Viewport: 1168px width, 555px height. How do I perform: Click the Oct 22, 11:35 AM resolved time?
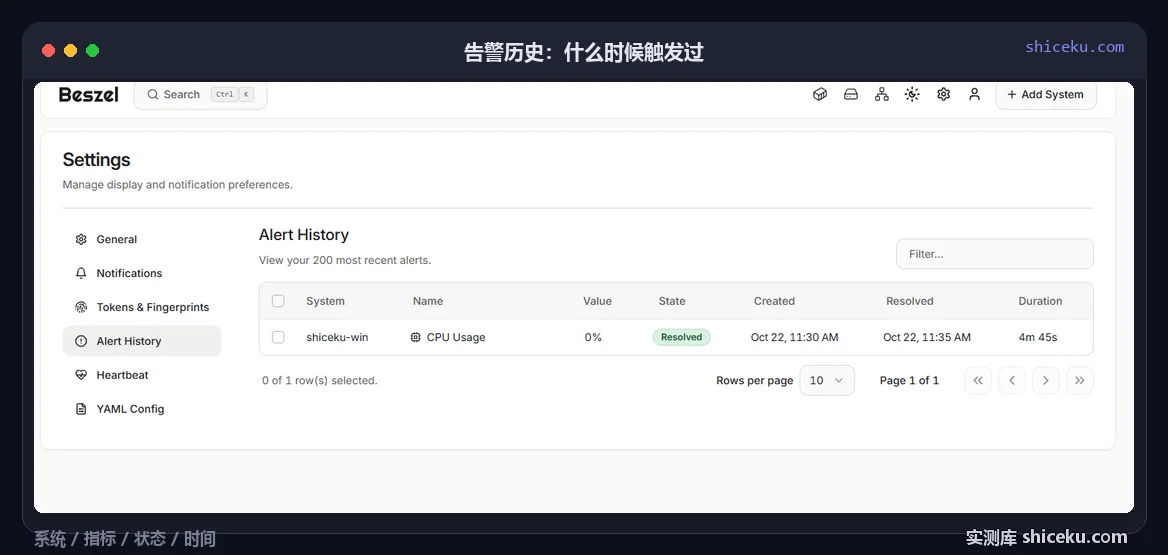(x=927, y=337)
